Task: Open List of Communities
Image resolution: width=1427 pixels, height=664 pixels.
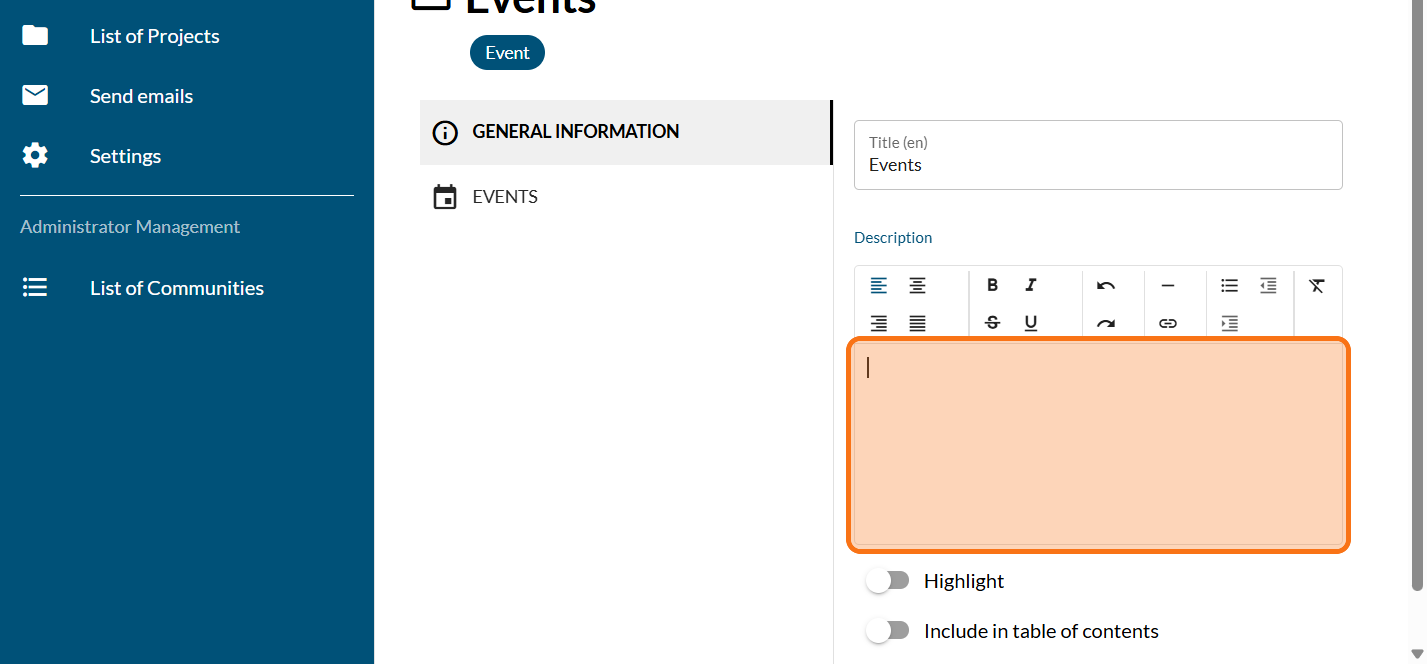Action: click(176, 288)
